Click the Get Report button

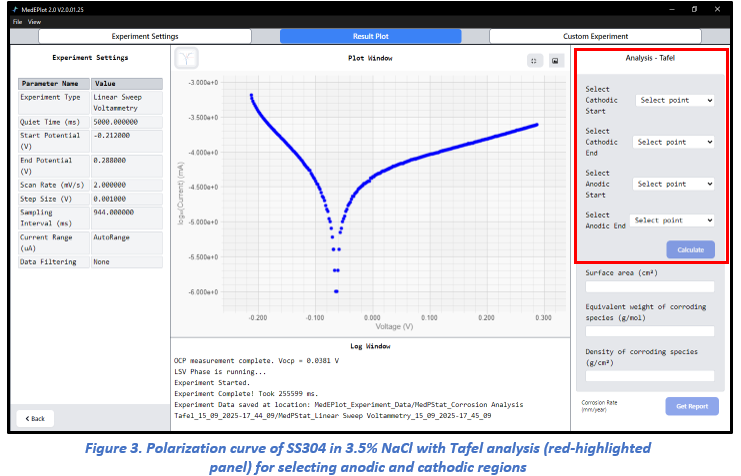692,406
